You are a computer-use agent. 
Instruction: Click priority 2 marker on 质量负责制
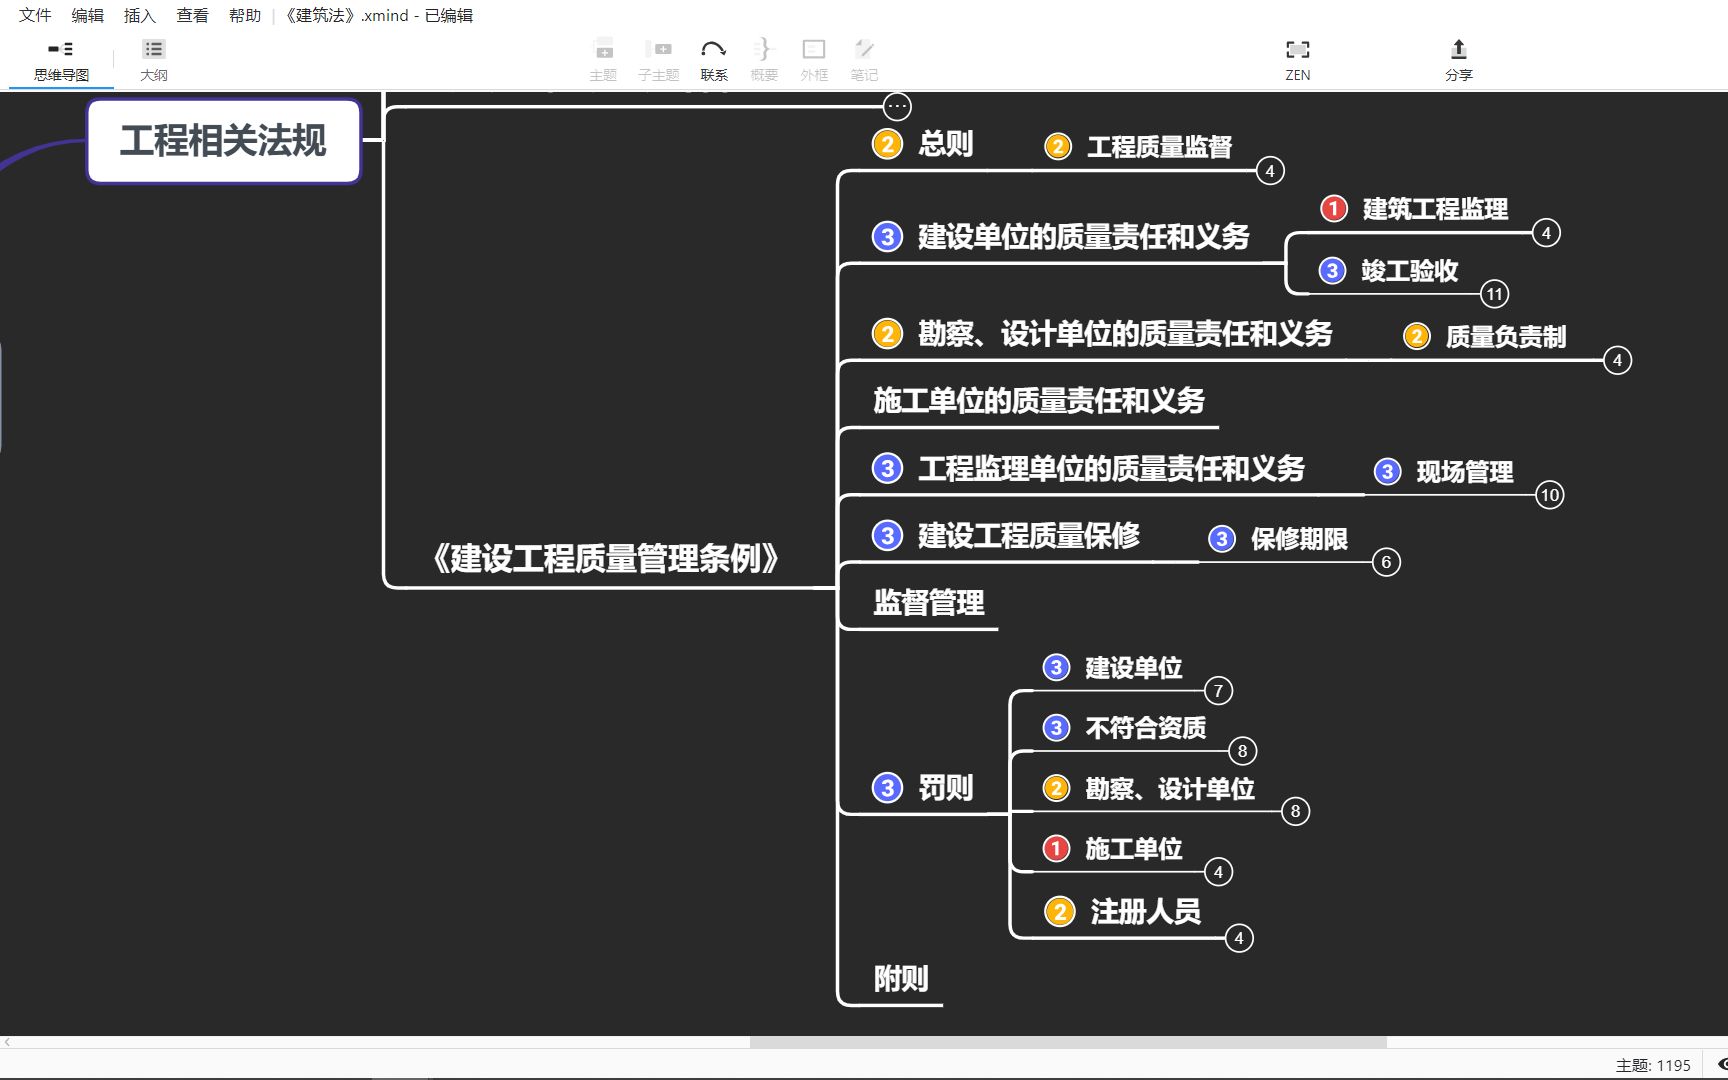[x=1417, y=337]
